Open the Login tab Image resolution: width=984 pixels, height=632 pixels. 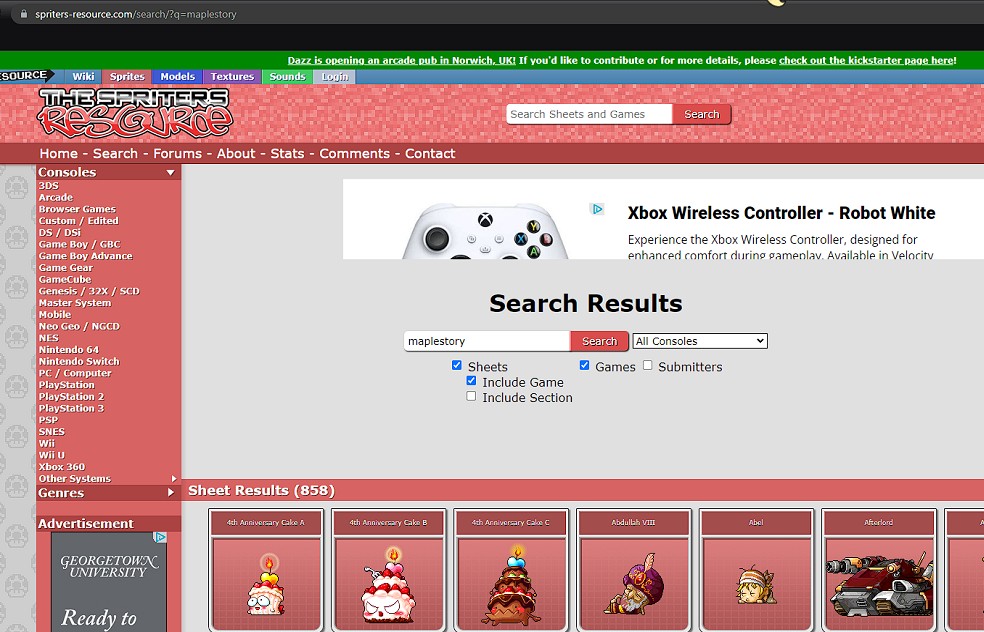click(x=334, y=77)
